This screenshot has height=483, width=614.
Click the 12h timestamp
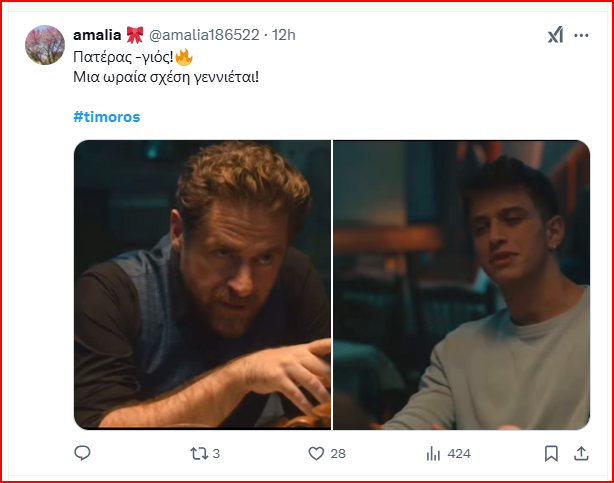283,35
